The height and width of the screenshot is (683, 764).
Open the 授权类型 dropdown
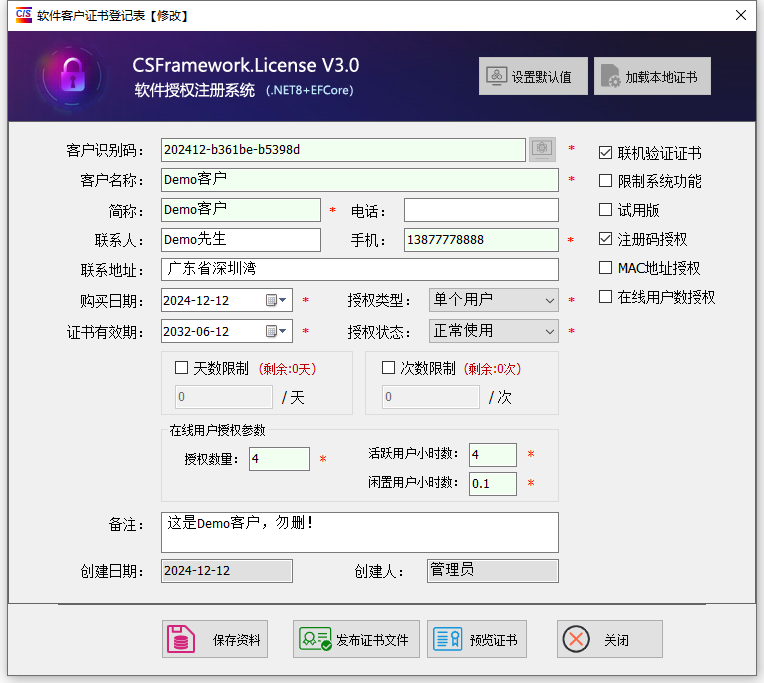(550, 300)
